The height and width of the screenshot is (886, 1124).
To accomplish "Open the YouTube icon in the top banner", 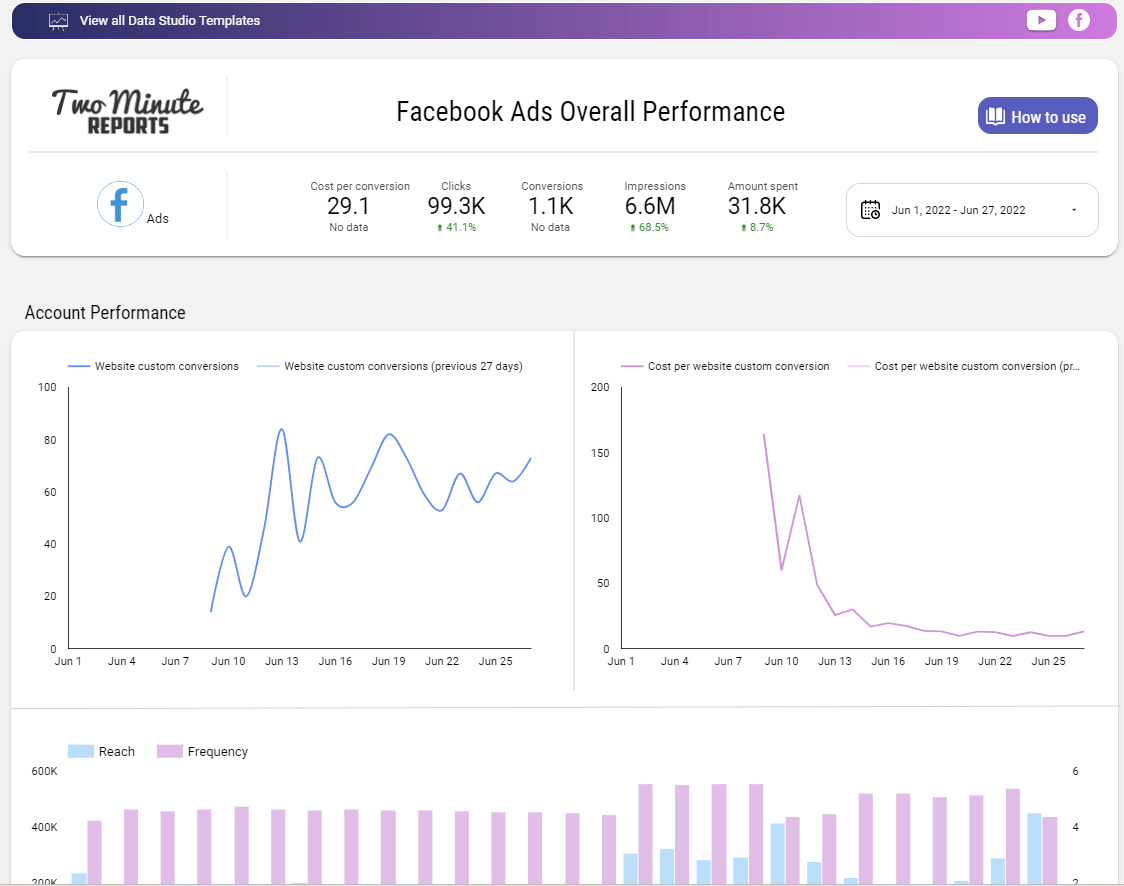I will [x=1041, y=20].
